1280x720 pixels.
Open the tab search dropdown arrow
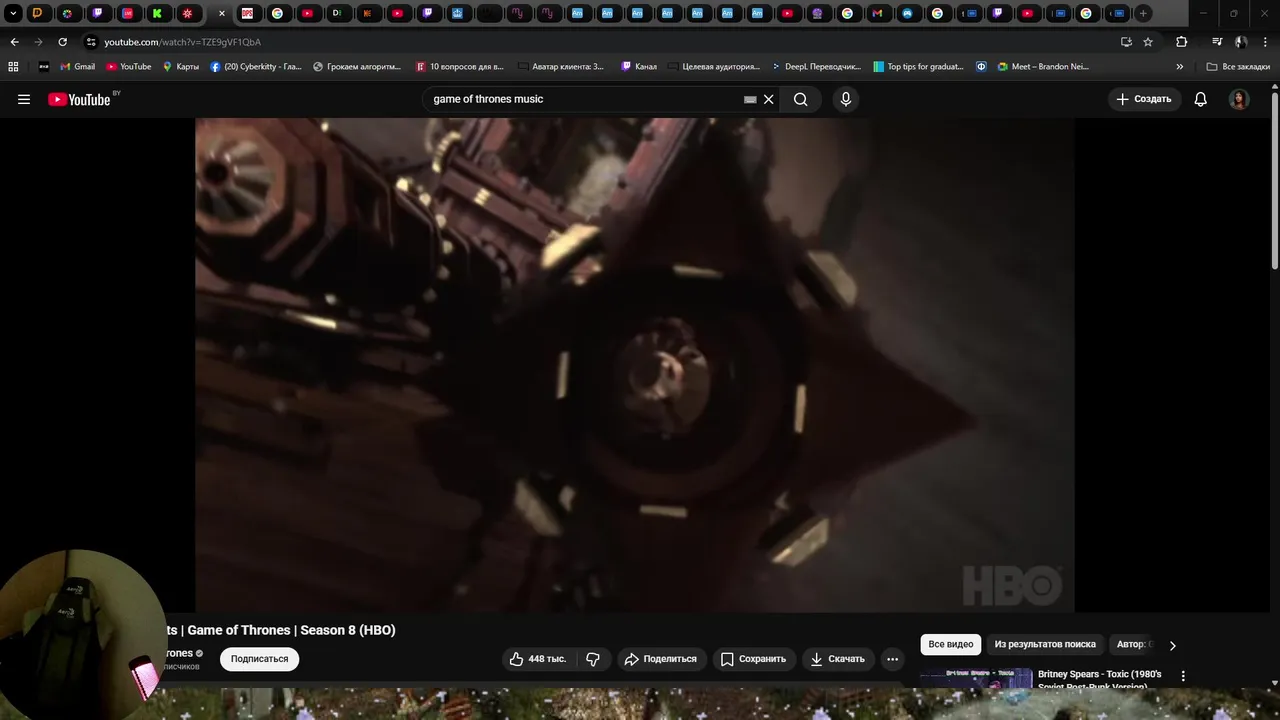[x=13, y=13]
